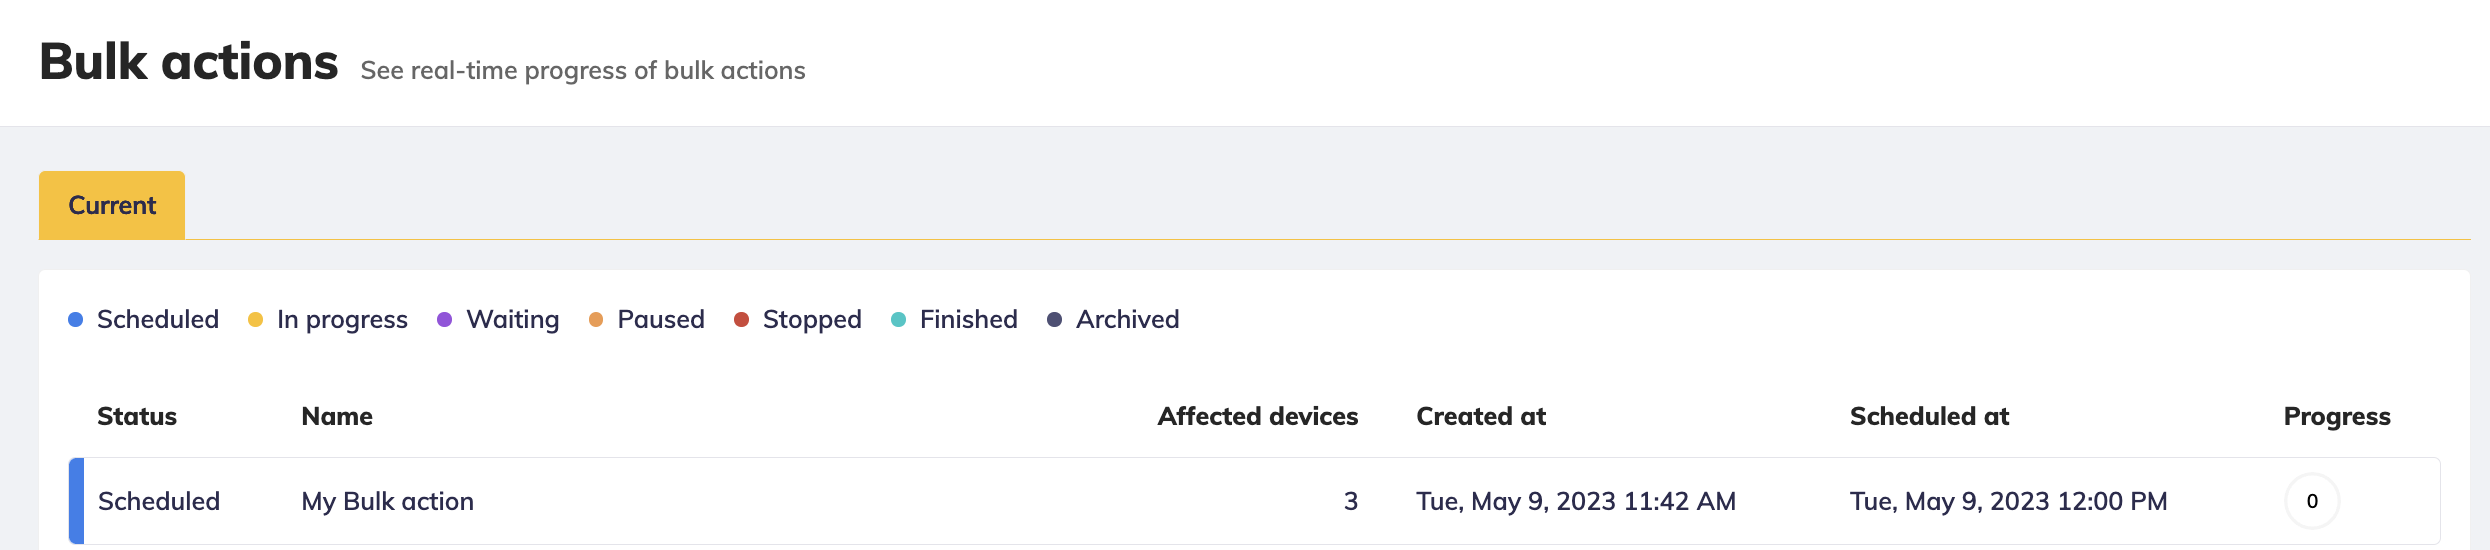This screenshot has width=2490, height=550.
Task: Click the Affected devices column header
Action: 1257,417
